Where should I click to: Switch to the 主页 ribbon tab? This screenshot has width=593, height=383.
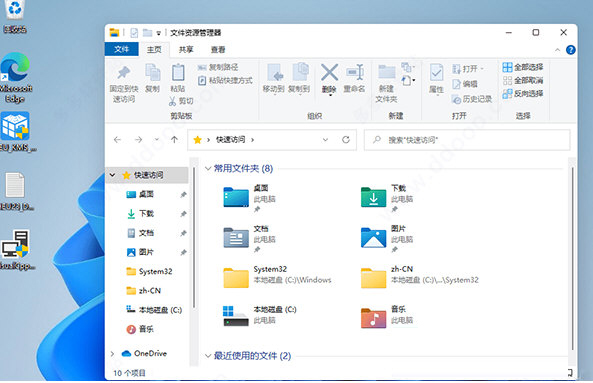point(154,50)
